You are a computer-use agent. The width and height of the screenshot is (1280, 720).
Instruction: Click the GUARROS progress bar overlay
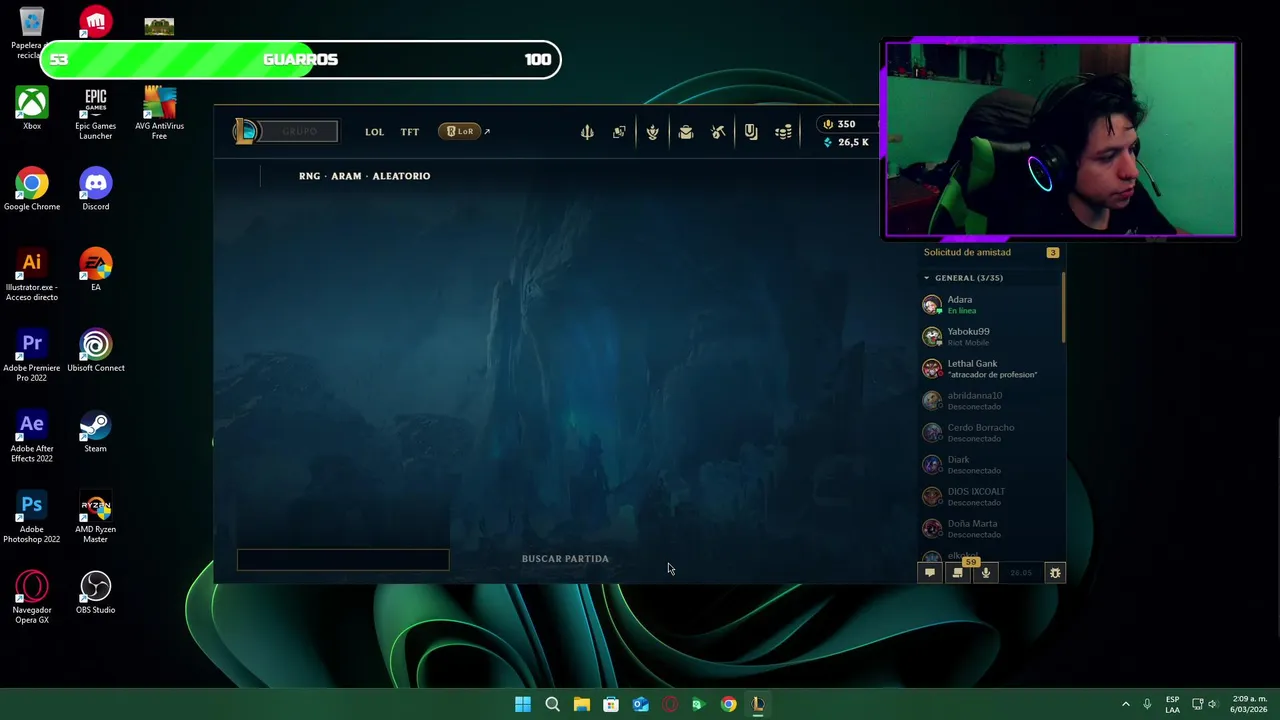coord(300,60)
